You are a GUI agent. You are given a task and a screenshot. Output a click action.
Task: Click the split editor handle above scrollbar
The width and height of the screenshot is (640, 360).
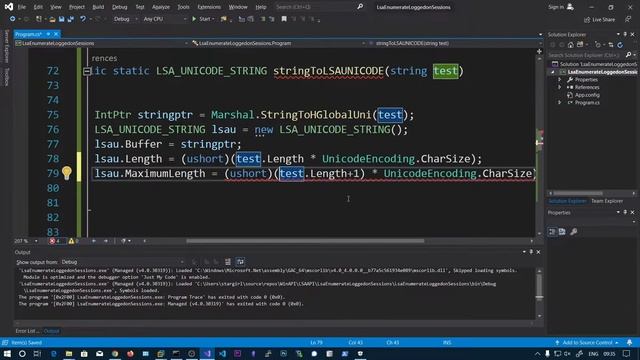tap(539, 51)
